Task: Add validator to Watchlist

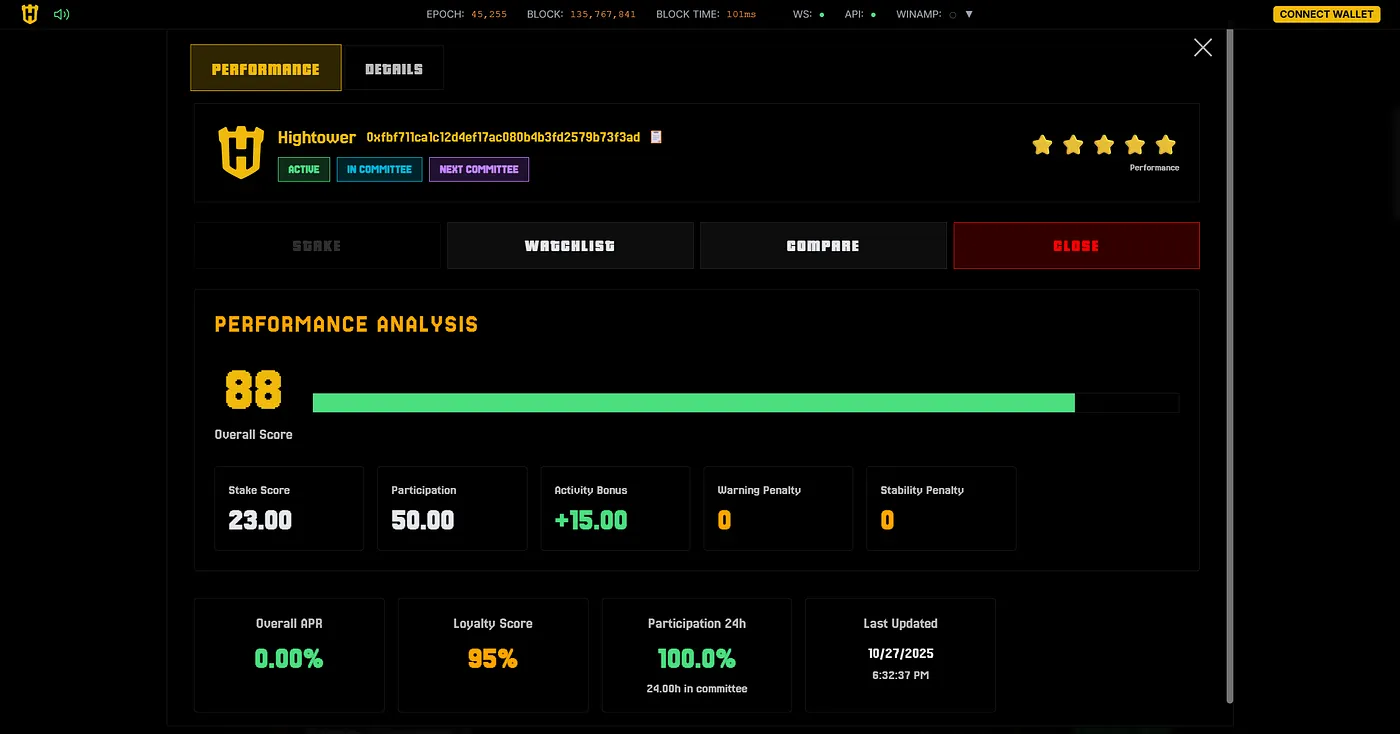Action: pos(570,246)
